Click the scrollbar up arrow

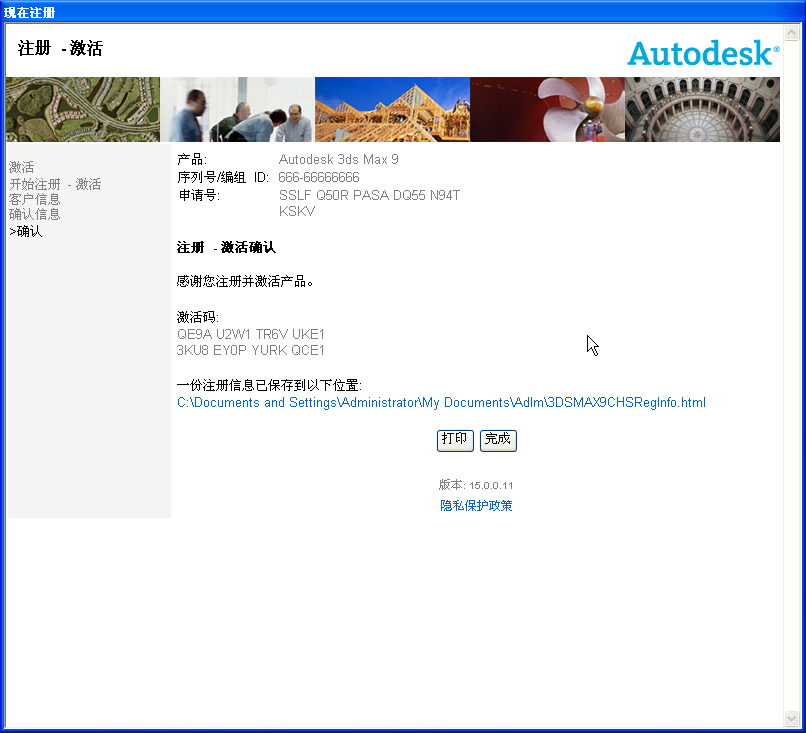click(x=791, y=33)
